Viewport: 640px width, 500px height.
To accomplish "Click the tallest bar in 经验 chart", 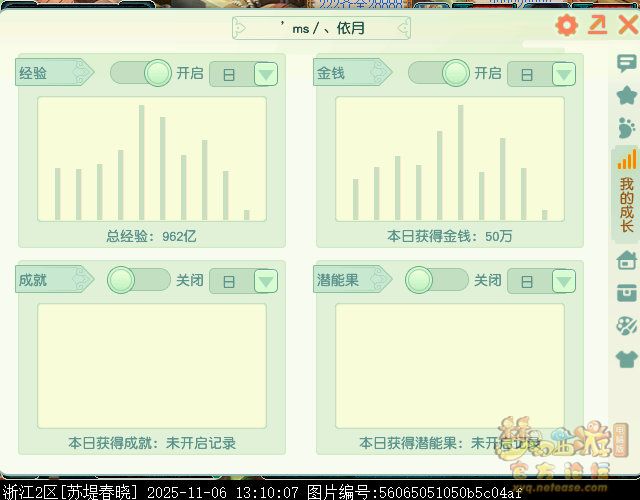I will (141, 162).
